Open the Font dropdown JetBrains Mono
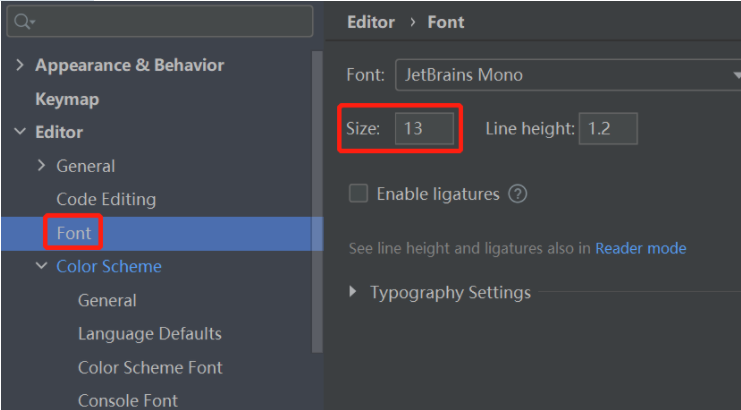The image size is (741, 410). click(567, 74)
